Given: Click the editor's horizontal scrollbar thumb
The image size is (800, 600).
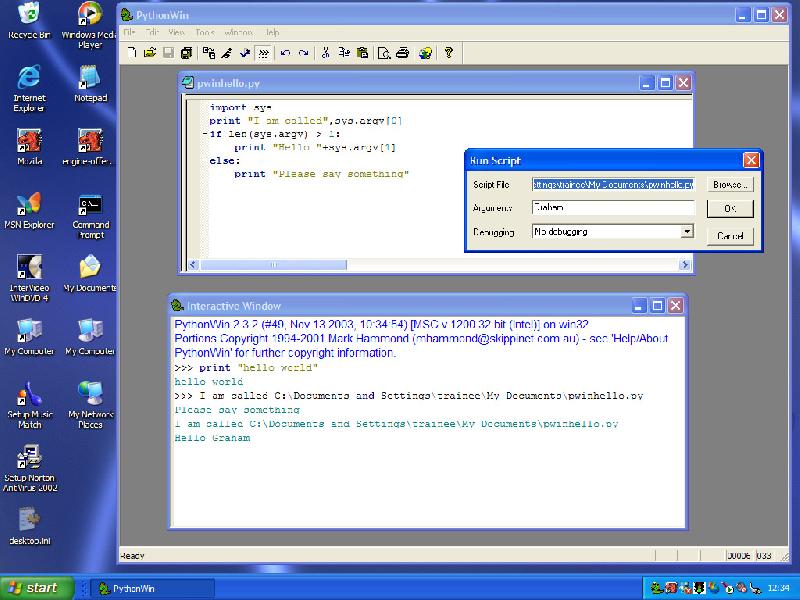Looking at the screenshot, I should coord(273,265).
